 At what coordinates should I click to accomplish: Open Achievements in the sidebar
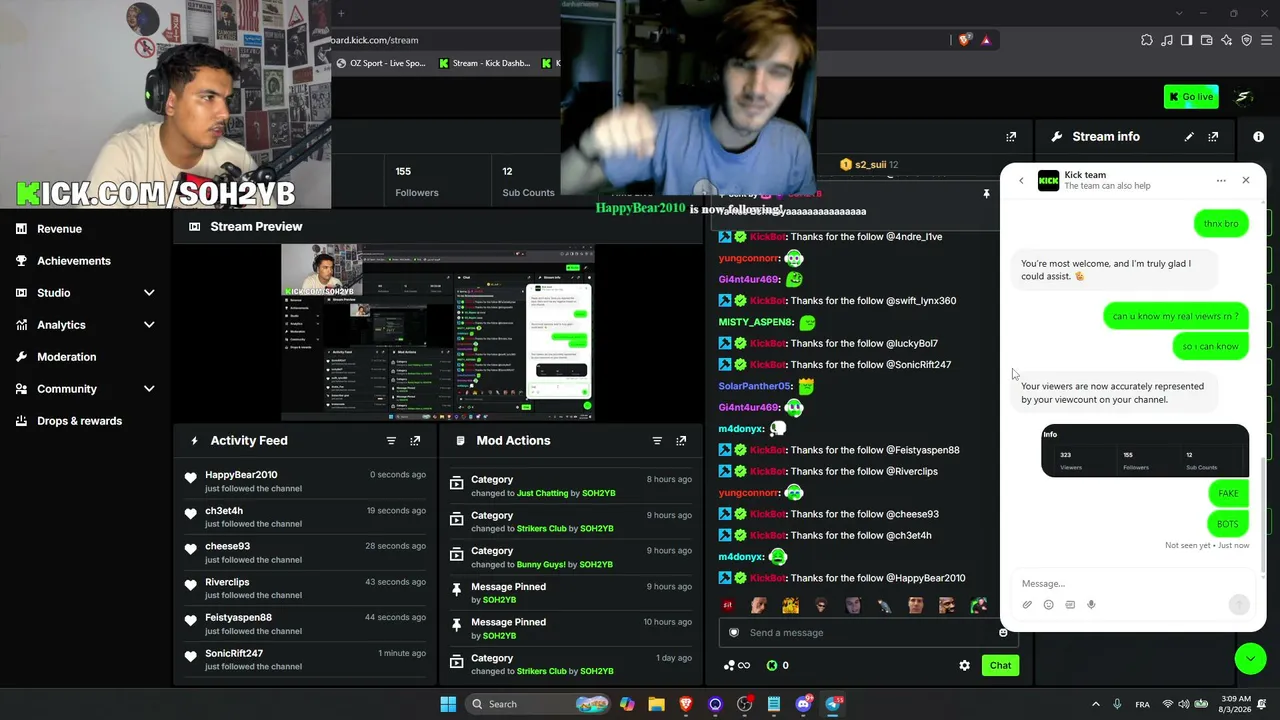74,261
